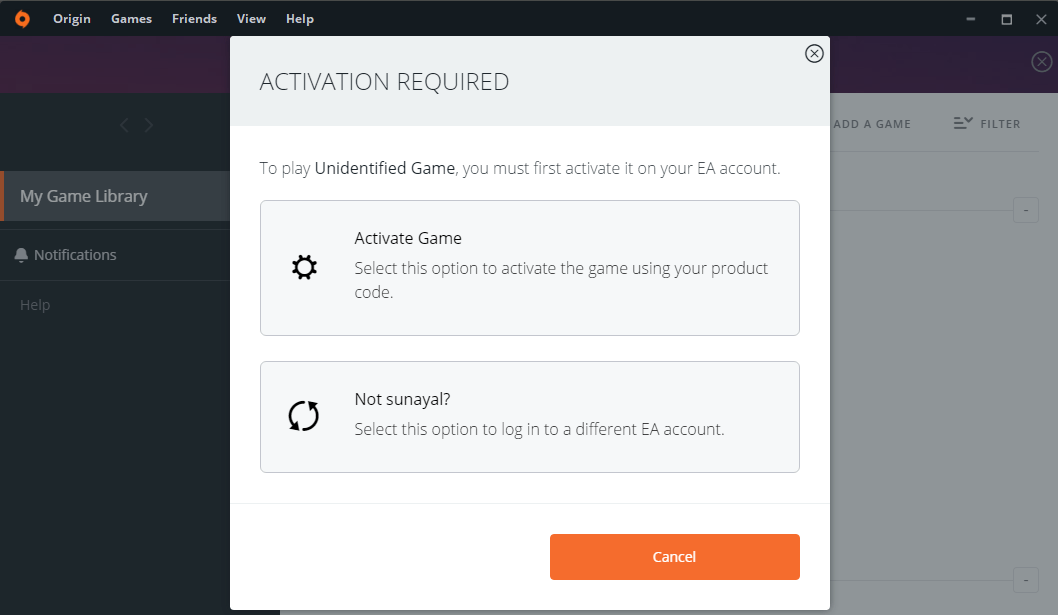Viewport: 1058px width, 615px height.
Task: Click the Origin logo icon
Action: point(22,19)
